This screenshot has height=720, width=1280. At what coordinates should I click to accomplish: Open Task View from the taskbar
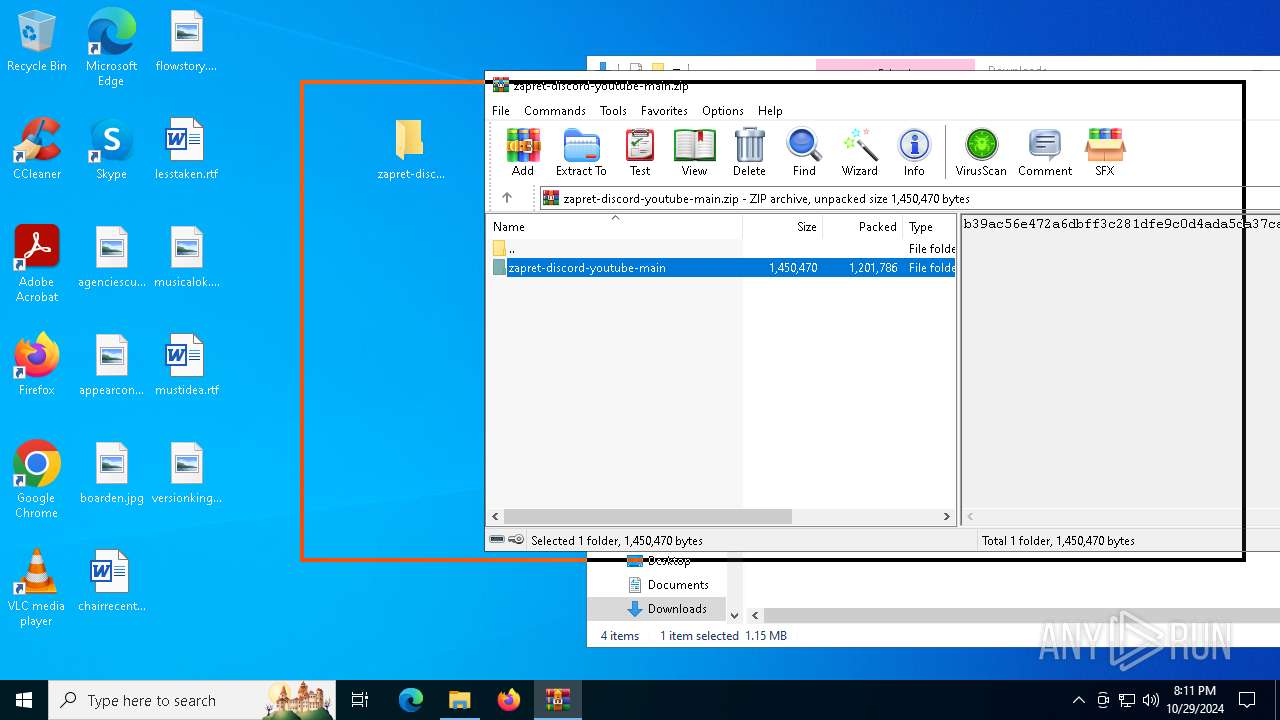[x=360, y=700]
